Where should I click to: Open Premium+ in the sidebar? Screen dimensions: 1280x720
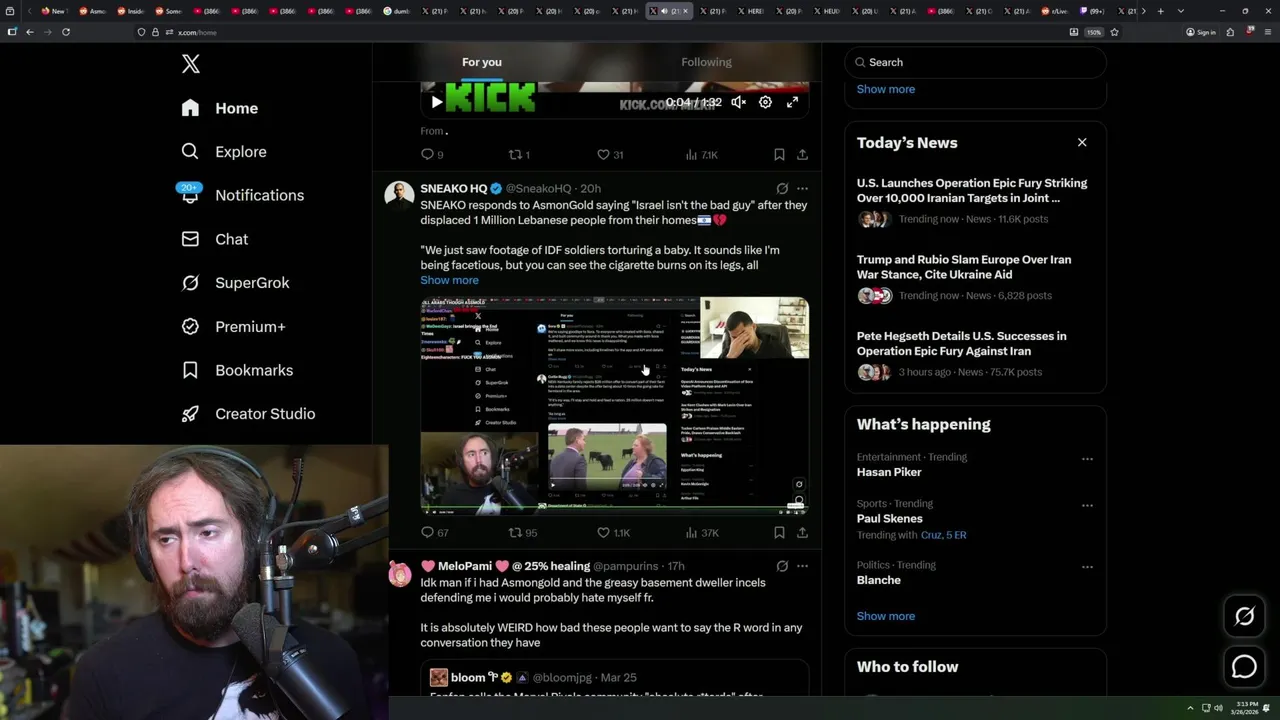(233, 326)
